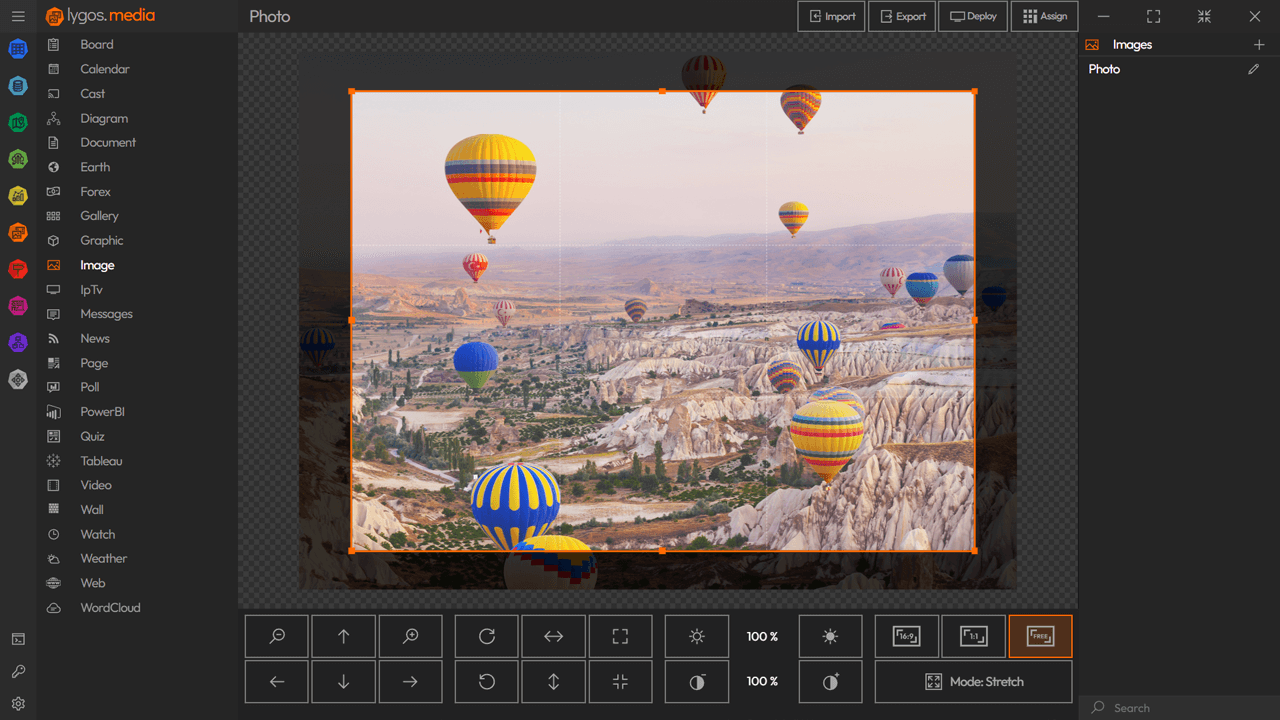Change the Mode: Stretch setting
Image resolution: width=1280 pixels, height=720 pixels.
click(x=972, y=681)
